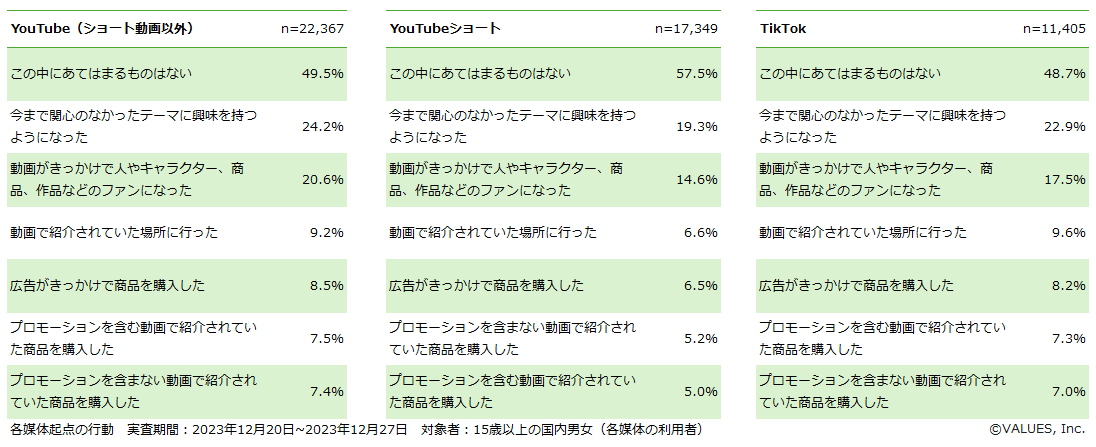Viewport: 1096px width, 447px height.
Task: Select the 20.6% percentage cell
Action: point(323,179)
